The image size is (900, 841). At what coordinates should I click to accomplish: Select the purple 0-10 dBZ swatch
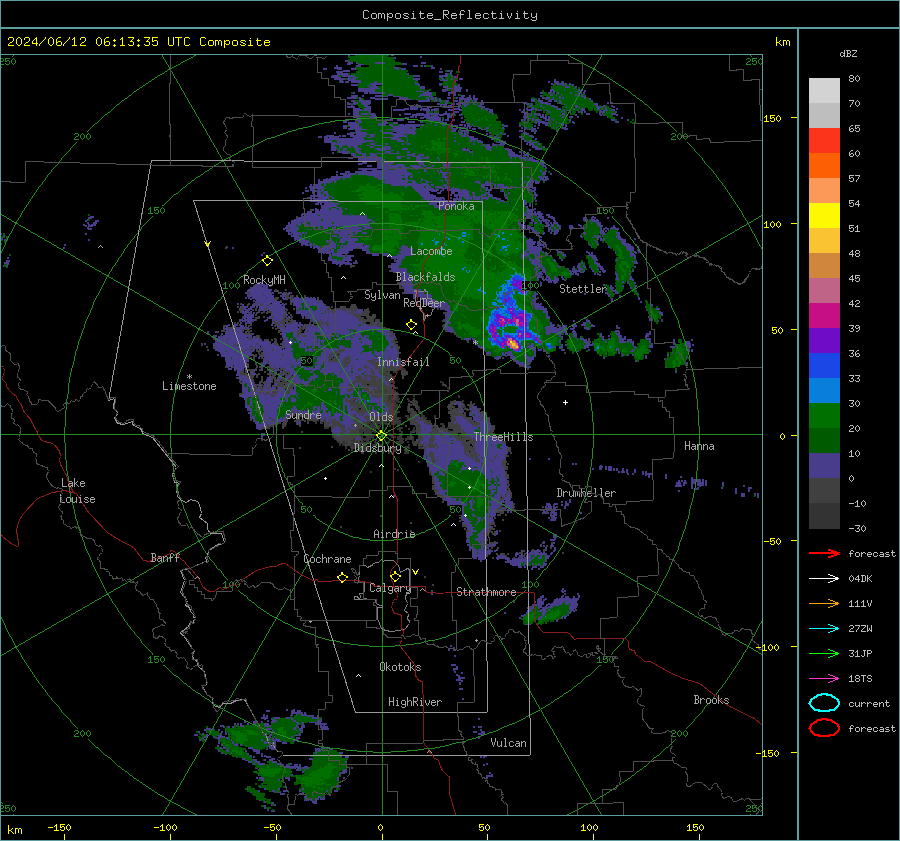coord(824,466)
